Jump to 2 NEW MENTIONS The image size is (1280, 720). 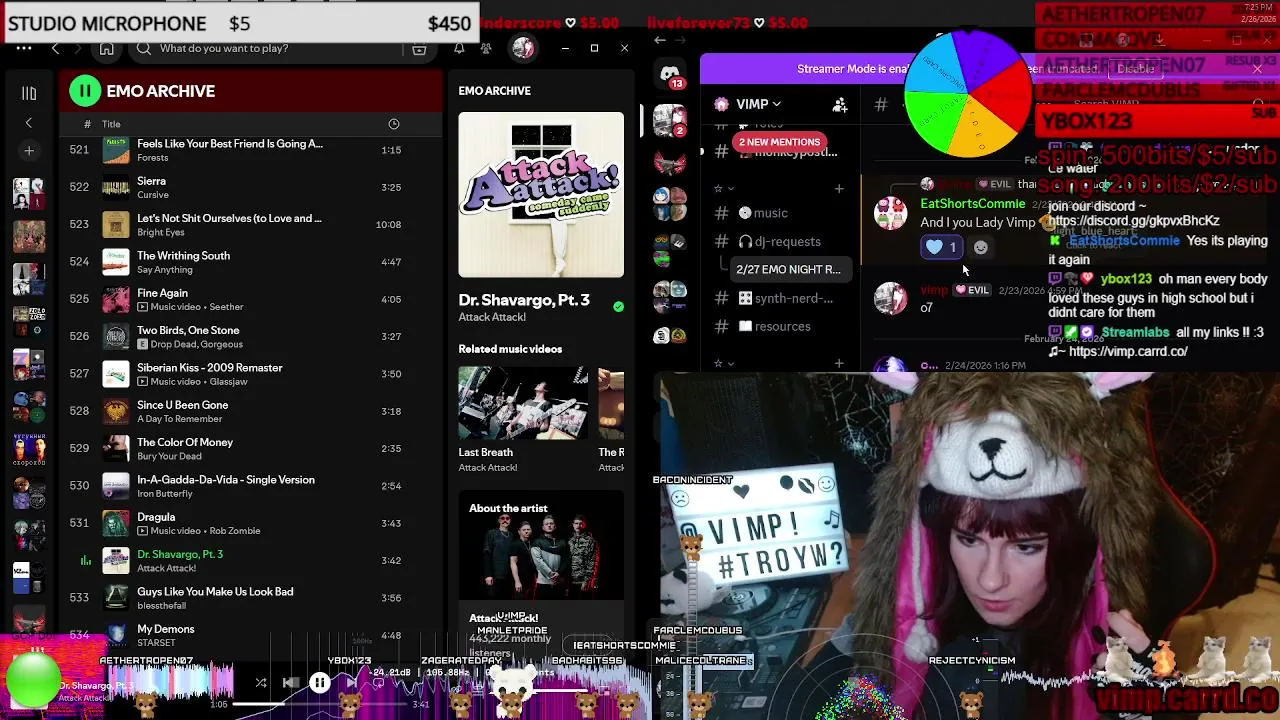pos(780,142)
